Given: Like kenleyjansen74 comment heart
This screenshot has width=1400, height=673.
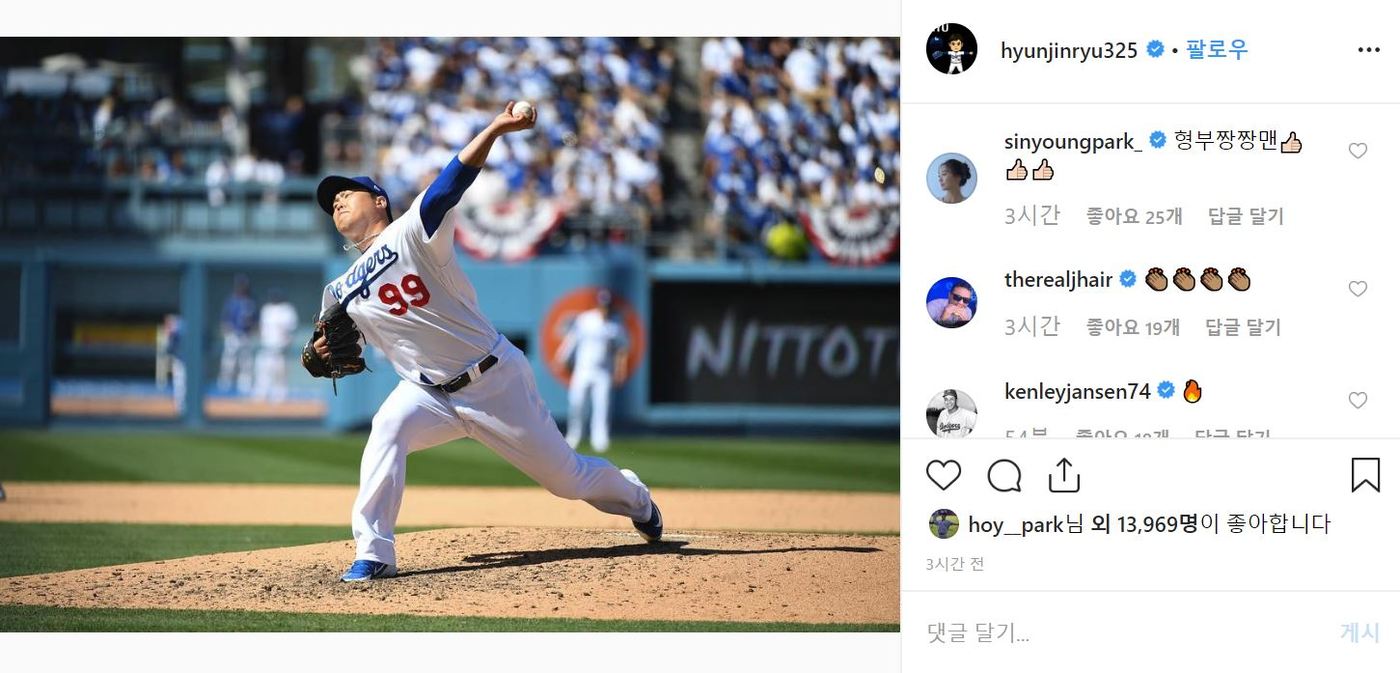Looking at the screenshot, I should pyautogui.click(x=1357, y=400).
